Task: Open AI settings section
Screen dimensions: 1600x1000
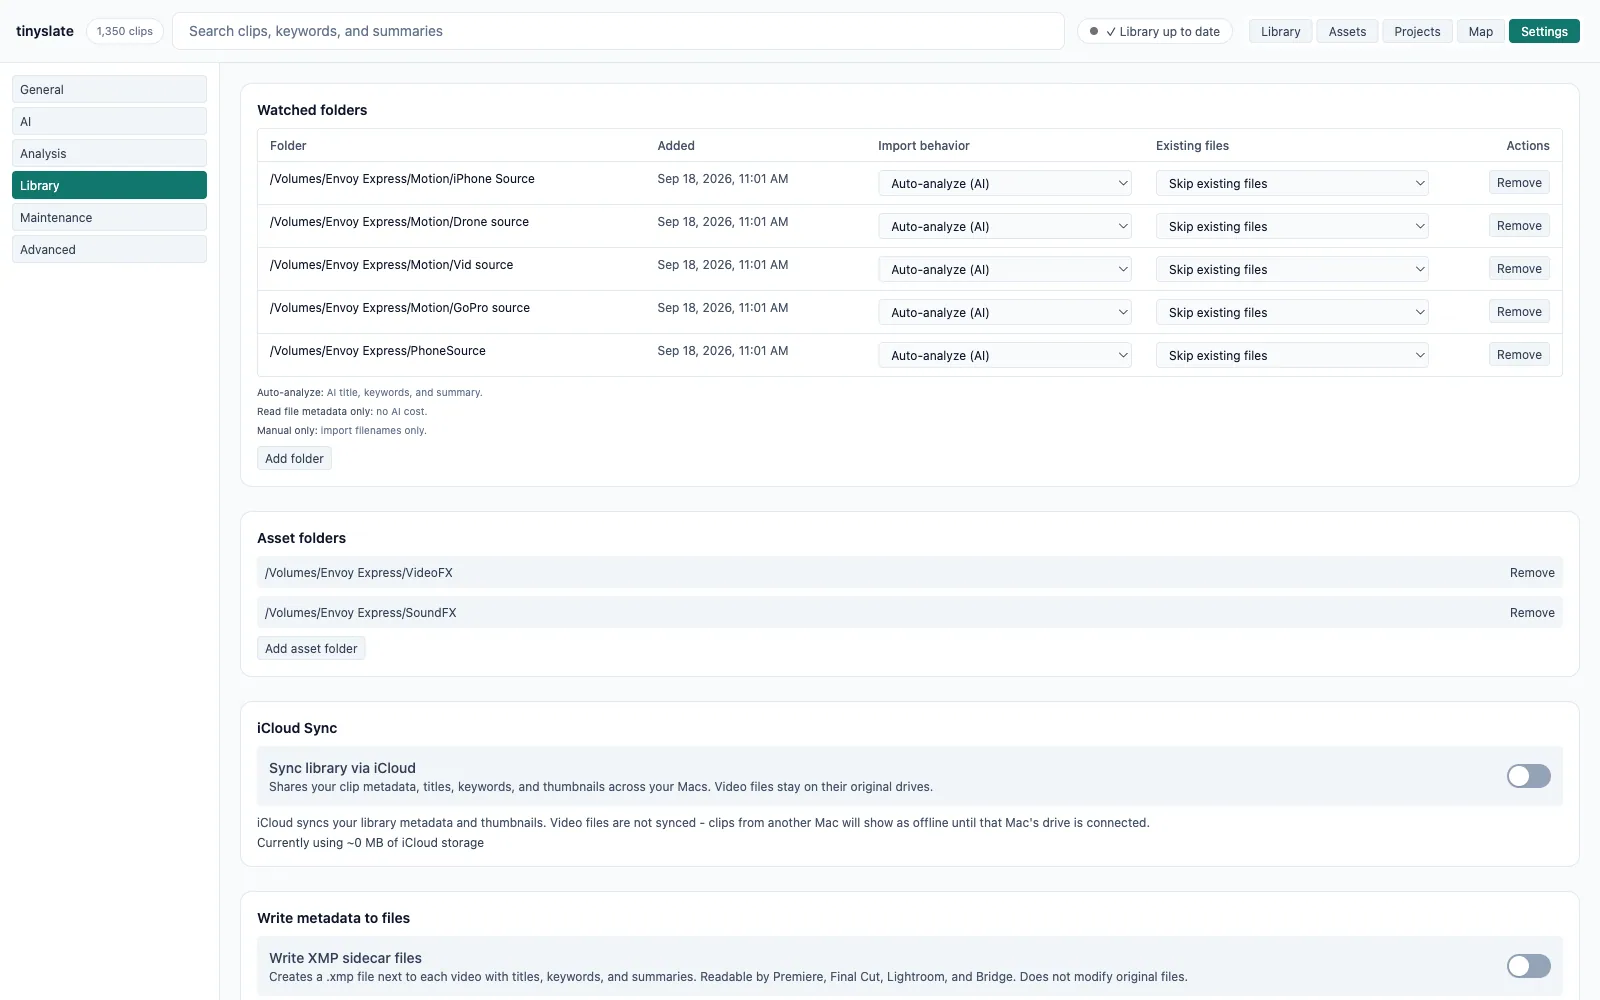Action: point(109,121)
